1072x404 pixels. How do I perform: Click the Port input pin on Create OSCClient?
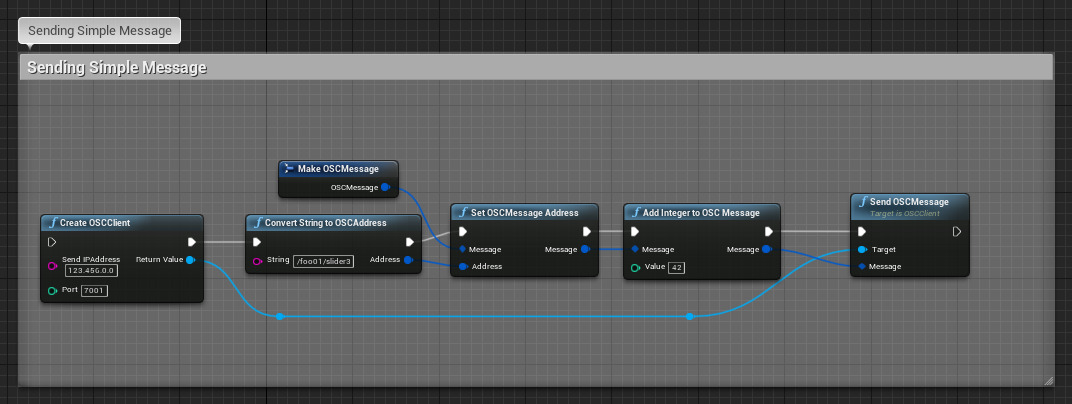(x=52, y=290)
